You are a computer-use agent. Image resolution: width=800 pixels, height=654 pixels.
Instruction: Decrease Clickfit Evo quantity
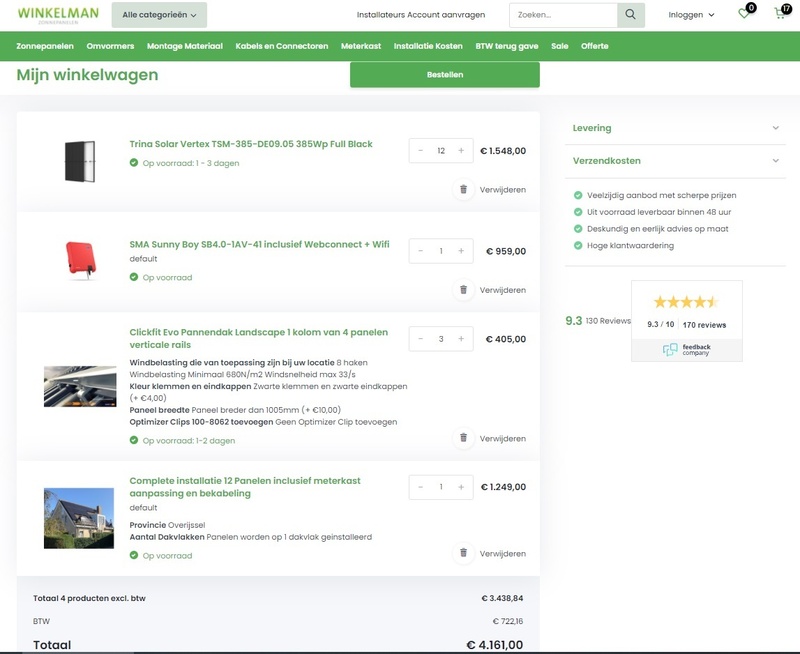point(421,339)
